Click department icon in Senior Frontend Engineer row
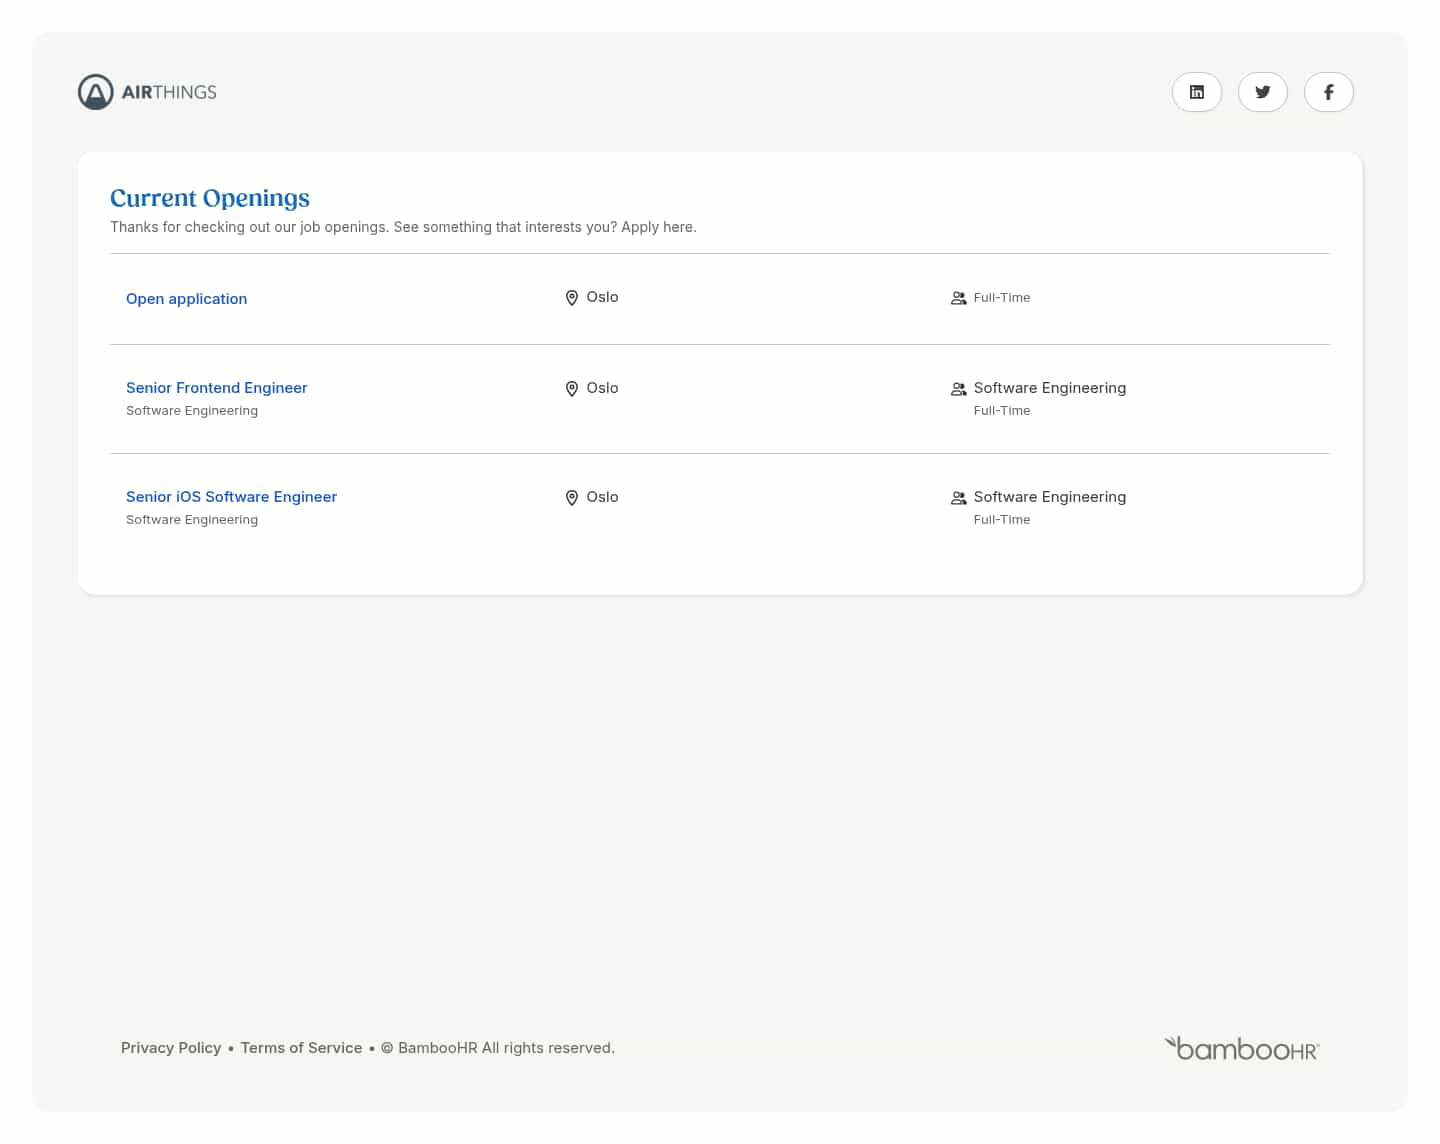1440x1144 pixels. click(x=958, y=389)
